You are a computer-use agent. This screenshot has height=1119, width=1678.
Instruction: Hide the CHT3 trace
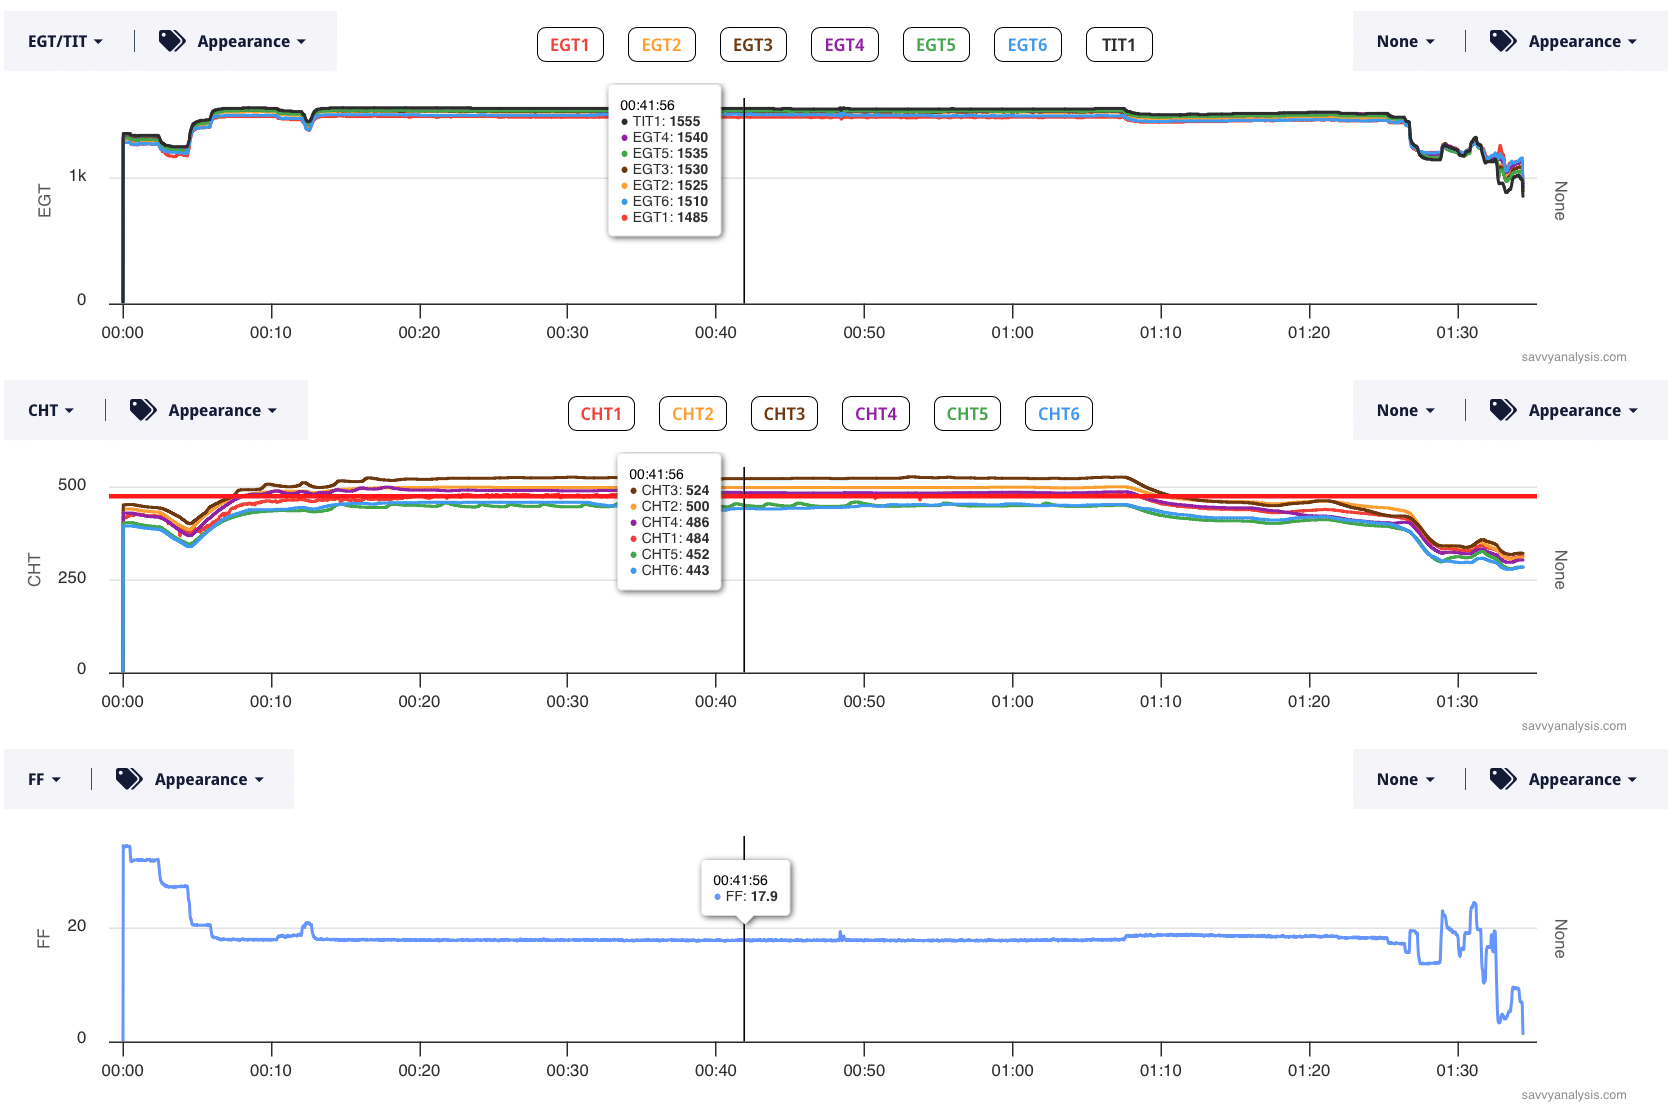click(784, 414)
